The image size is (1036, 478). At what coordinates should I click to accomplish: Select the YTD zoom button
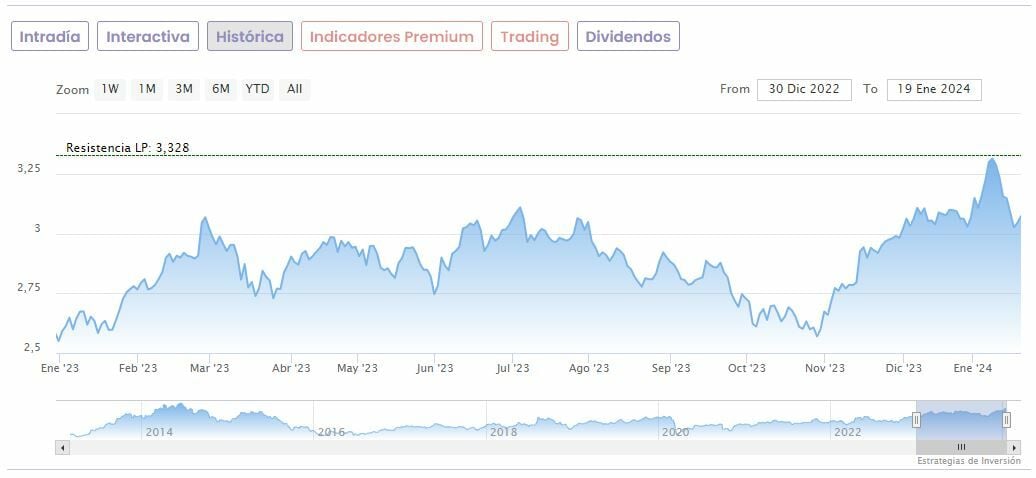click(258, 89)
